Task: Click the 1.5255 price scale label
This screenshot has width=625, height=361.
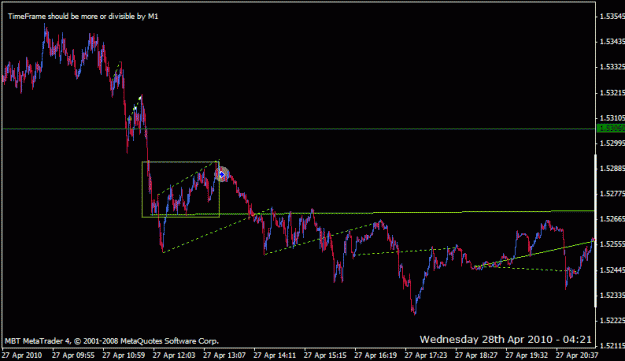Action: [612, 244]
